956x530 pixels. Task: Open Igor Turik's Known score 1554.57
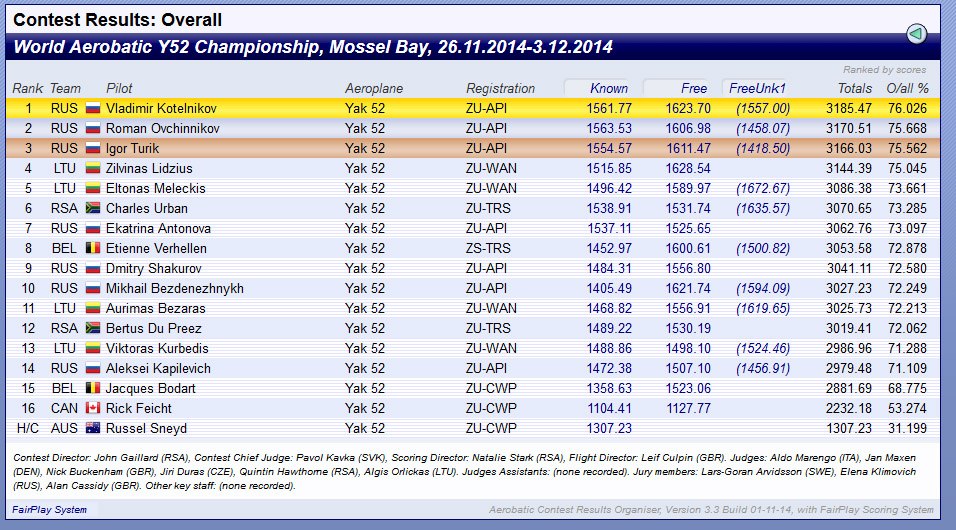tap(609, 149)
